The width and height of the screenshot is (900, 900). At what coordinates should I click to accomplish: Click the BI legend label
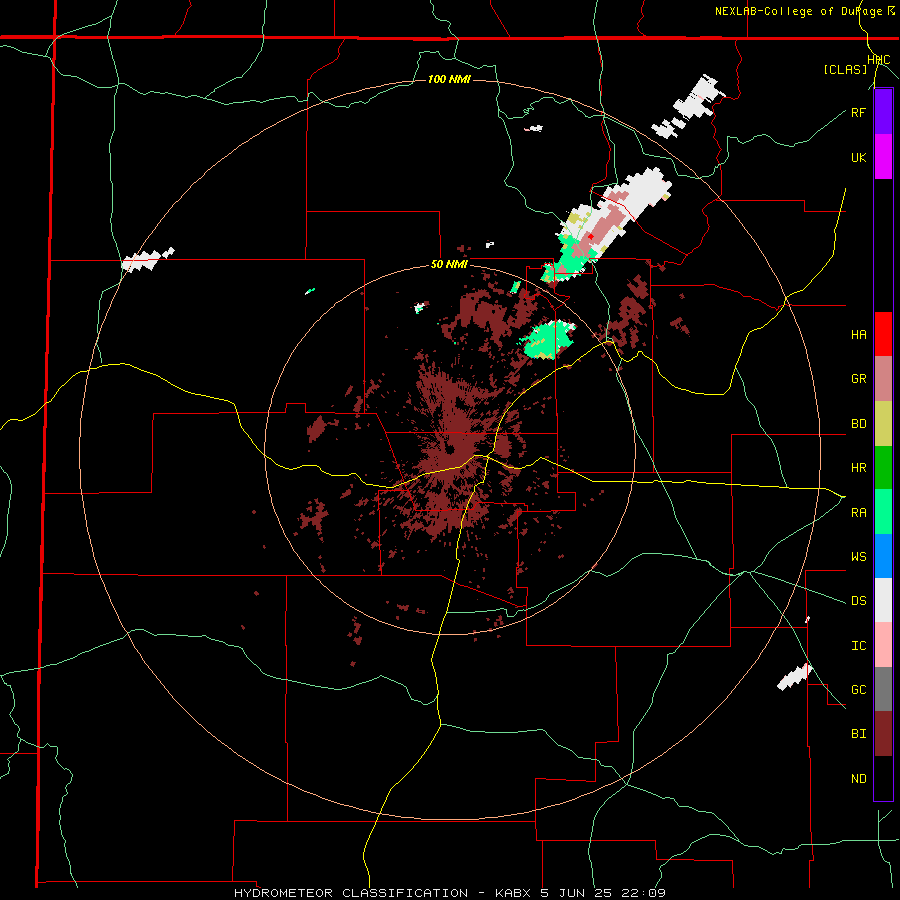[x=858, y=734]
